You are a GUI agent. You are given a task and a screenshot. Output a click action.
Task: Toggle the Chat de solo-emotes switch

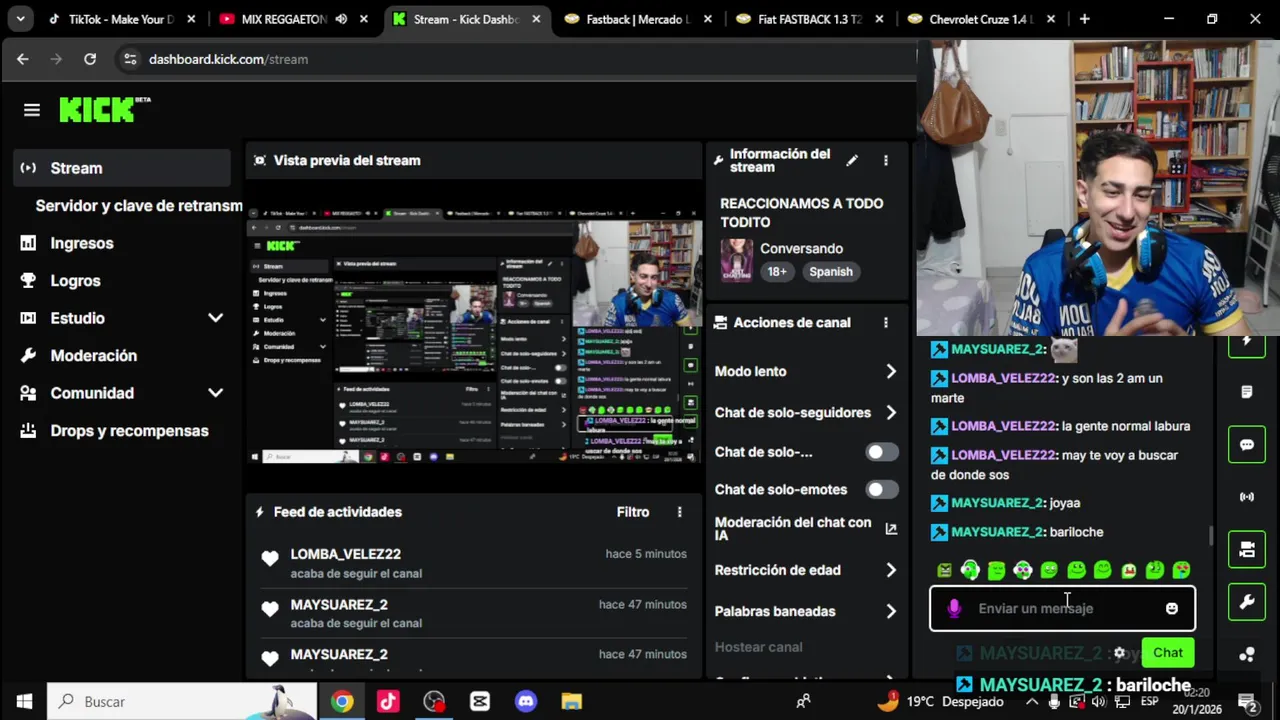point(882,490)
